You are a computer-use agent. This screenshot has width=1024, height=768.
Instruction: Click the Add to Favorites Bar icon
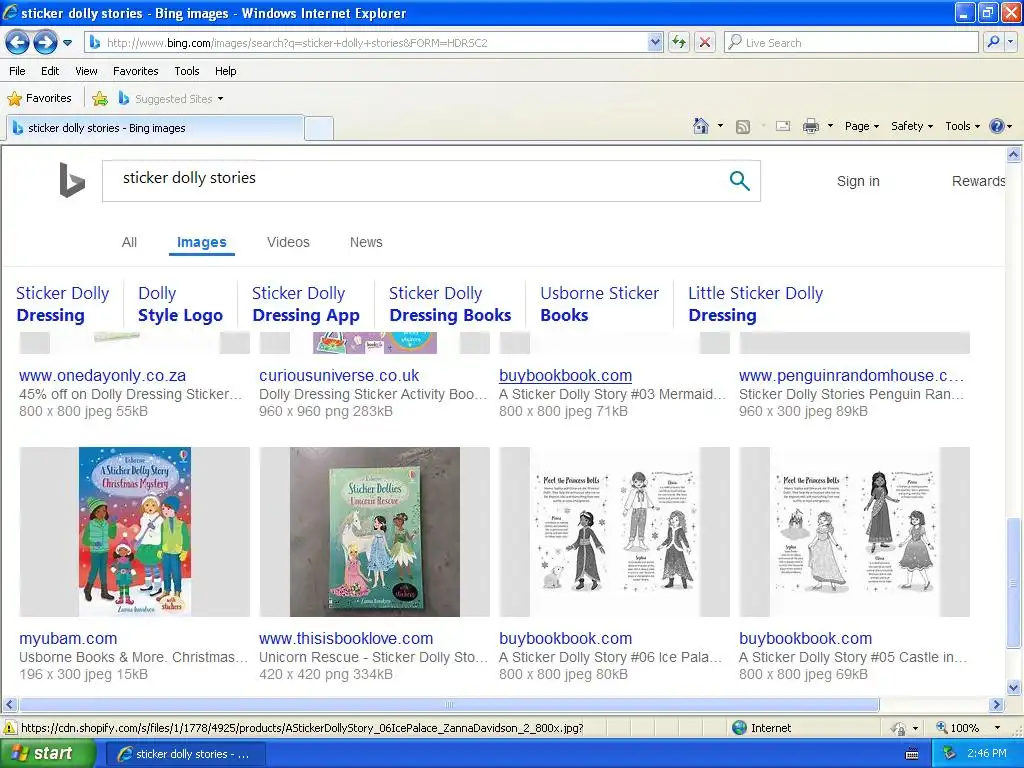(x=100, y=99)
